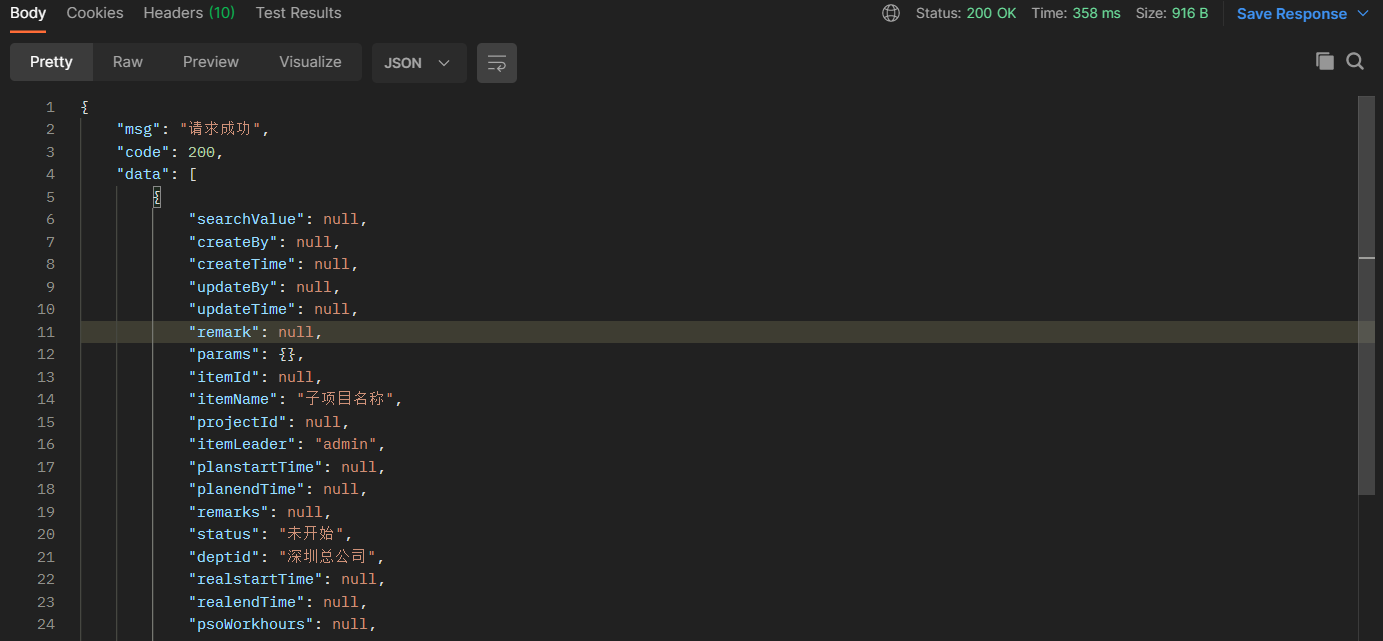Screen dimensions: 1383x641
Task: Switch to the Cookies tab
Action: 95,13
